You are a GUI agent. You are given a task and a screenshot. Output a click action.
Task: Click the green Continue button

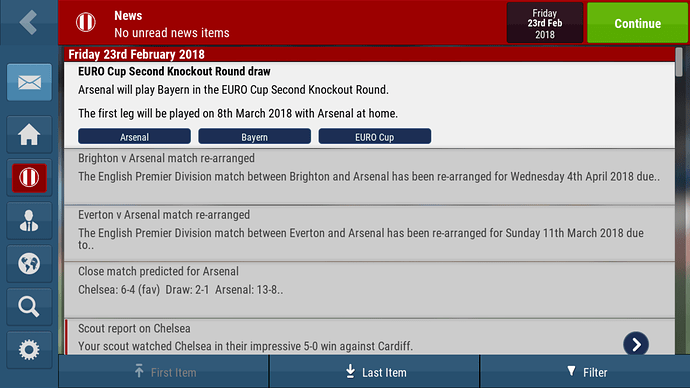point(637,23)
